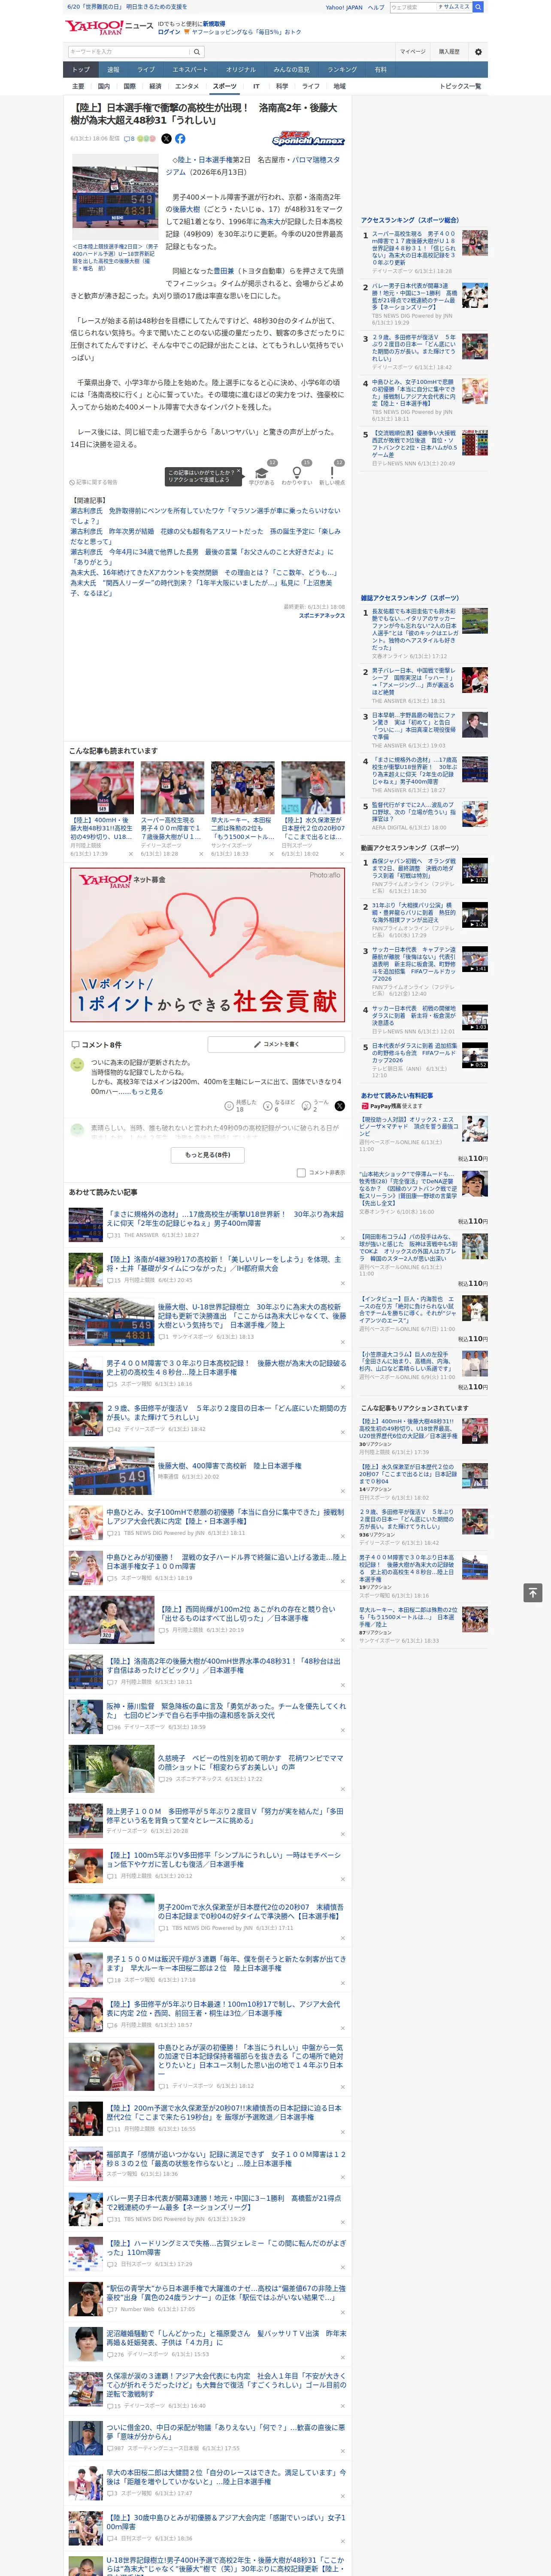Click the first commenter's avatar icon
The image size is (551, 2576).
77,1066
